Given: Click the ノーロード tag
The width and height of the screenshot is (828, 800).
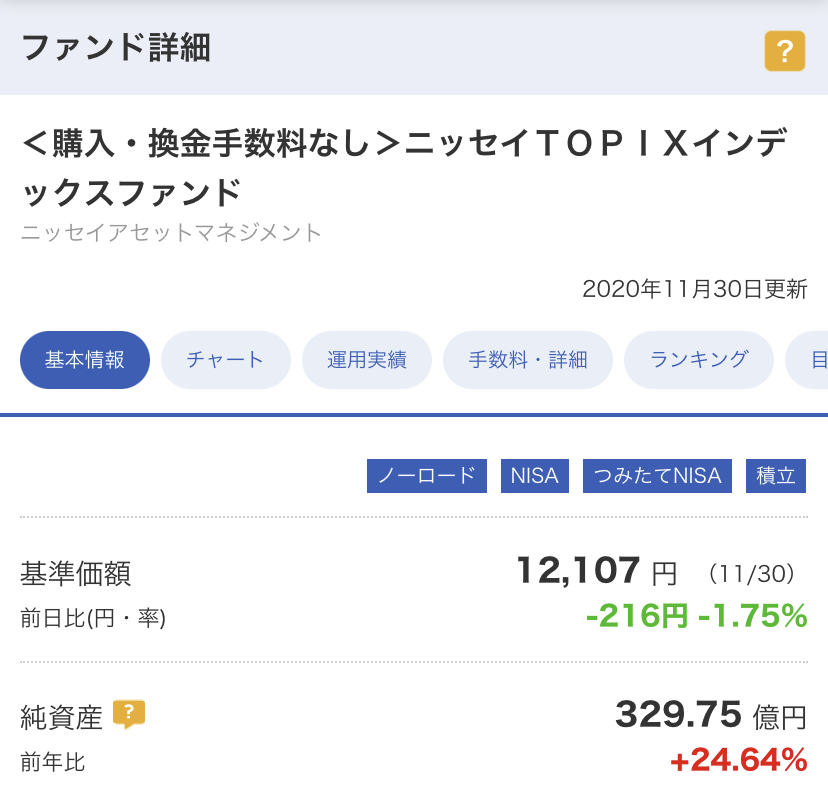Looking at the screenshot, I should pos(427,476).
